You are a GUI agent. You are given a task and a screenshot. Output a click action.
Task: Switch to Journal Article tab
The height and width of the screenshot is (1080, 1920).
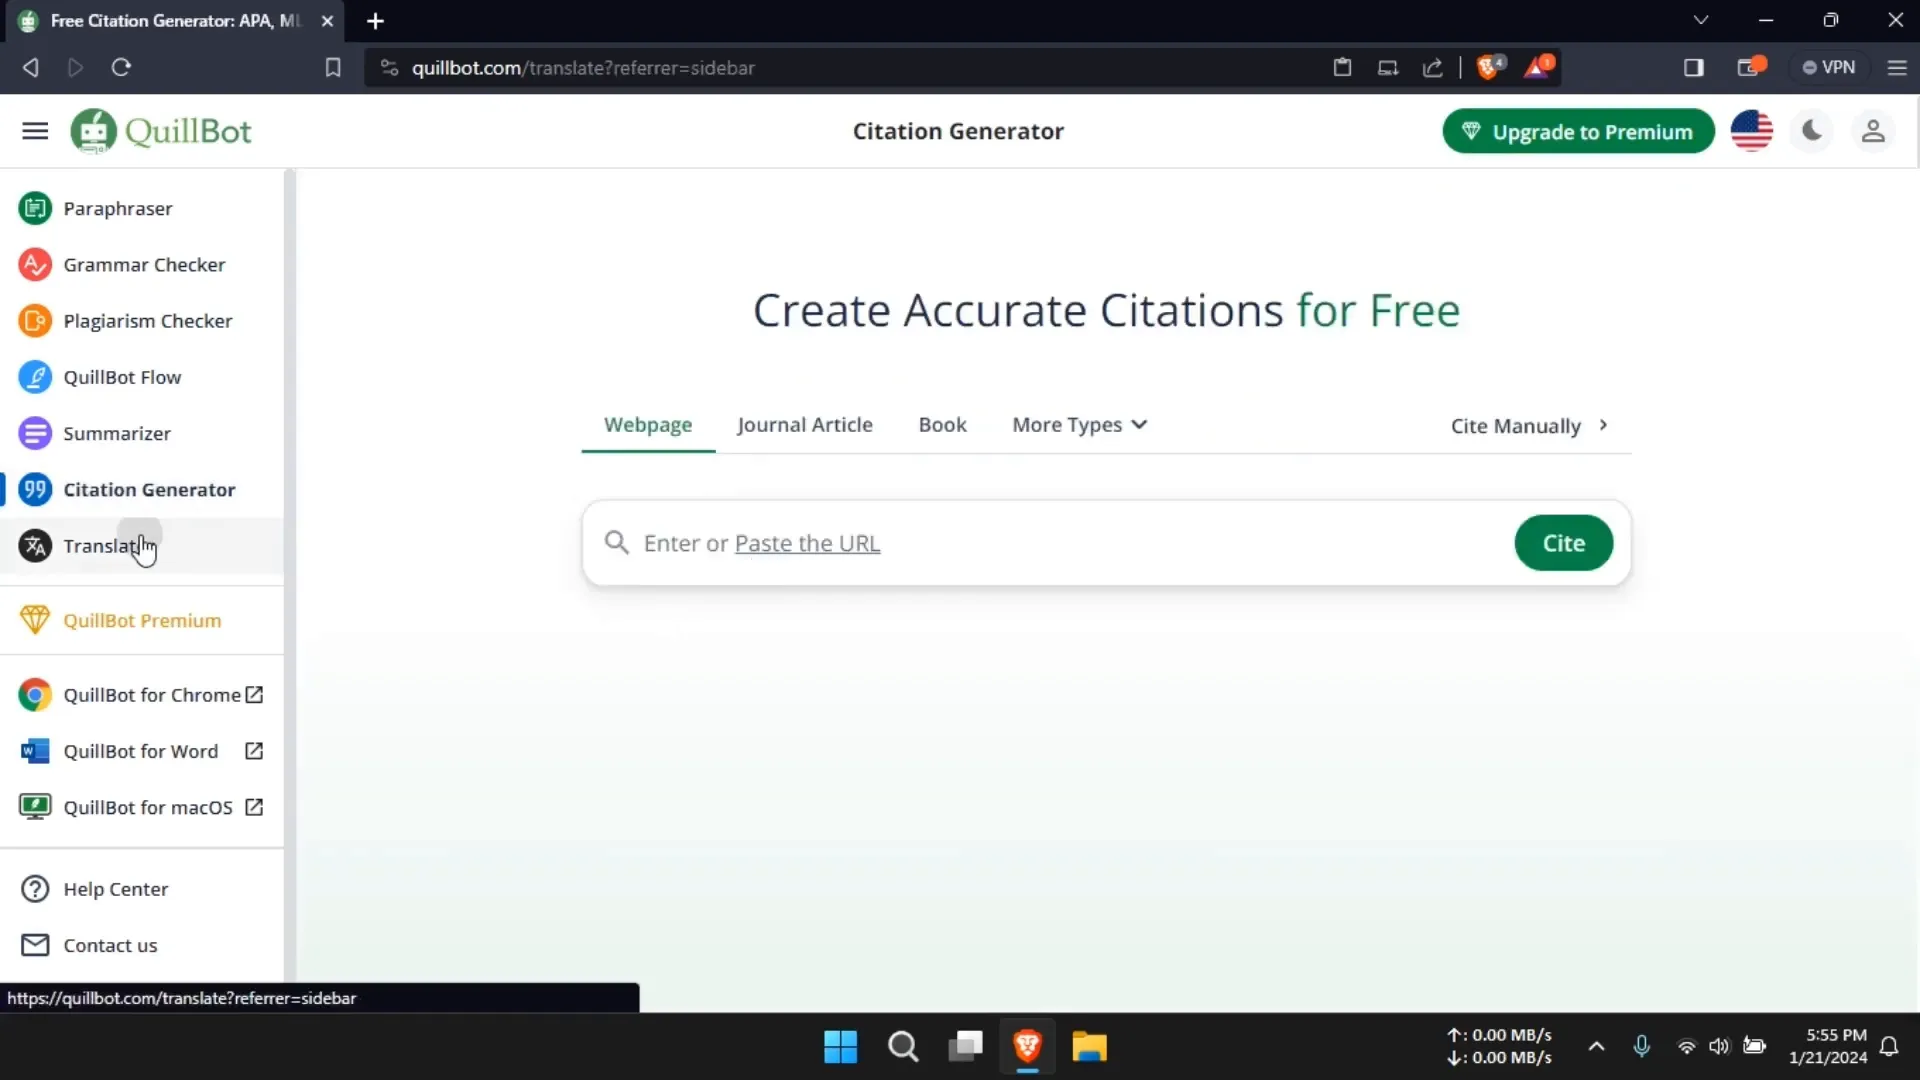coord(804,423)
